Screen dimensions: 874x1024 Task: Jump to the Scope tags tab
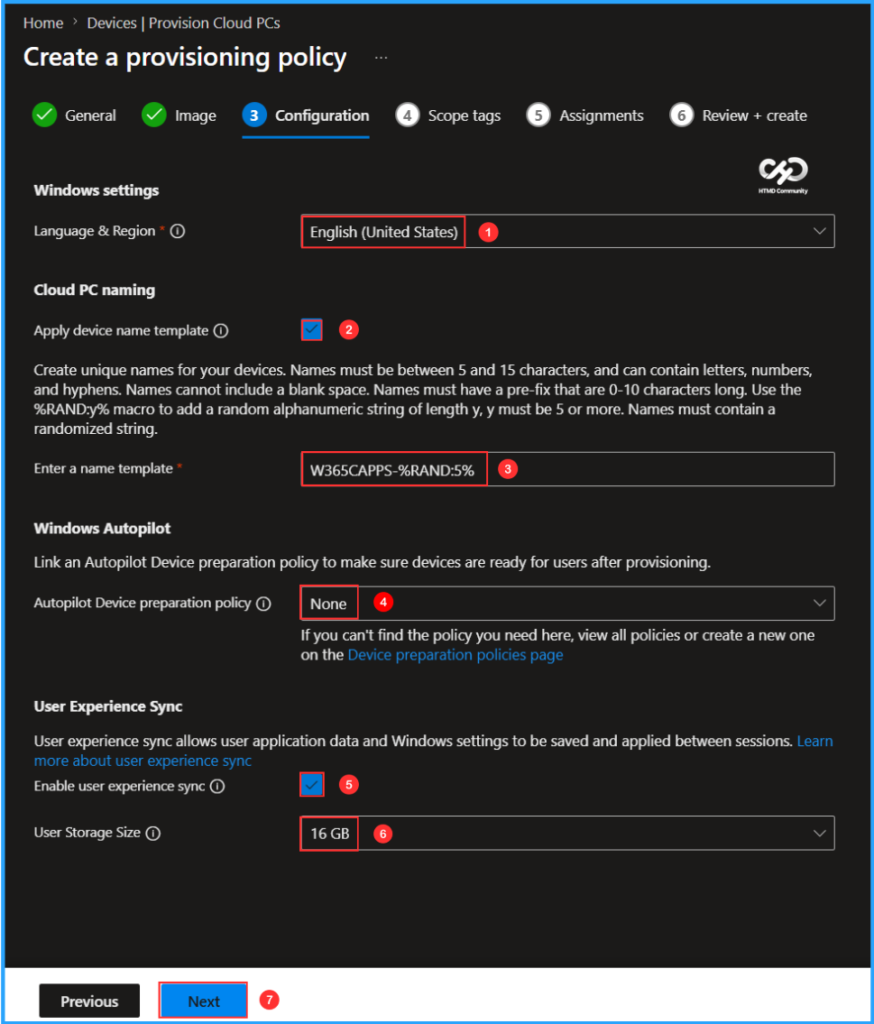448,116
